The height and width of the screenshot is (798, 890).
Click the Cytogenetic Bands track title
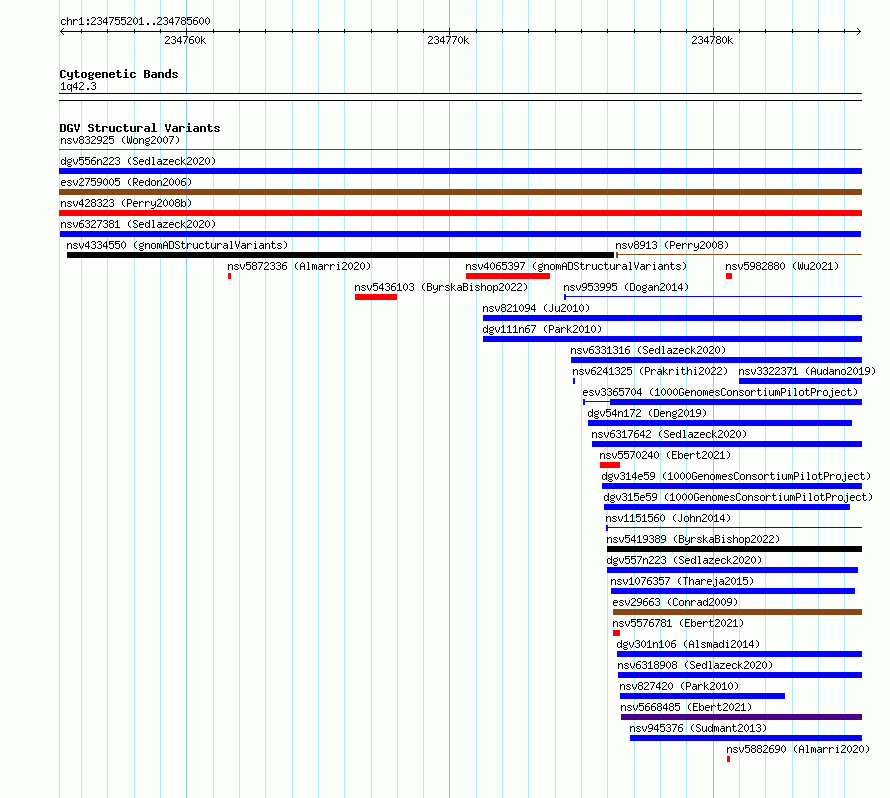[x=119, y=74]
